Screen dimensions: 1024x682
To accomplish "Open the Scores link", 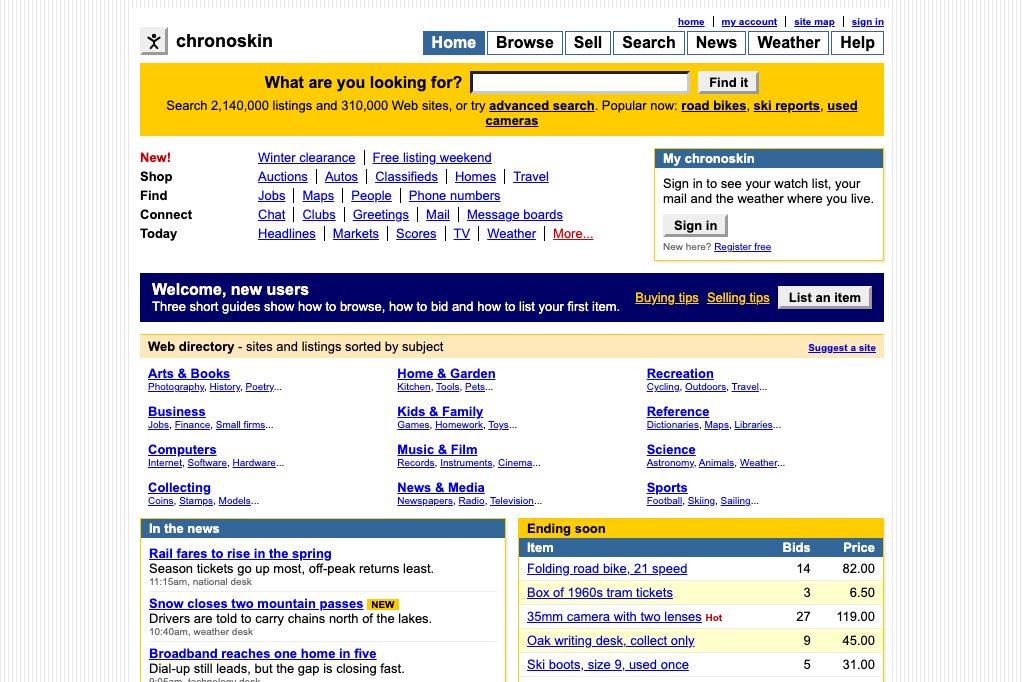I will 415,233.
